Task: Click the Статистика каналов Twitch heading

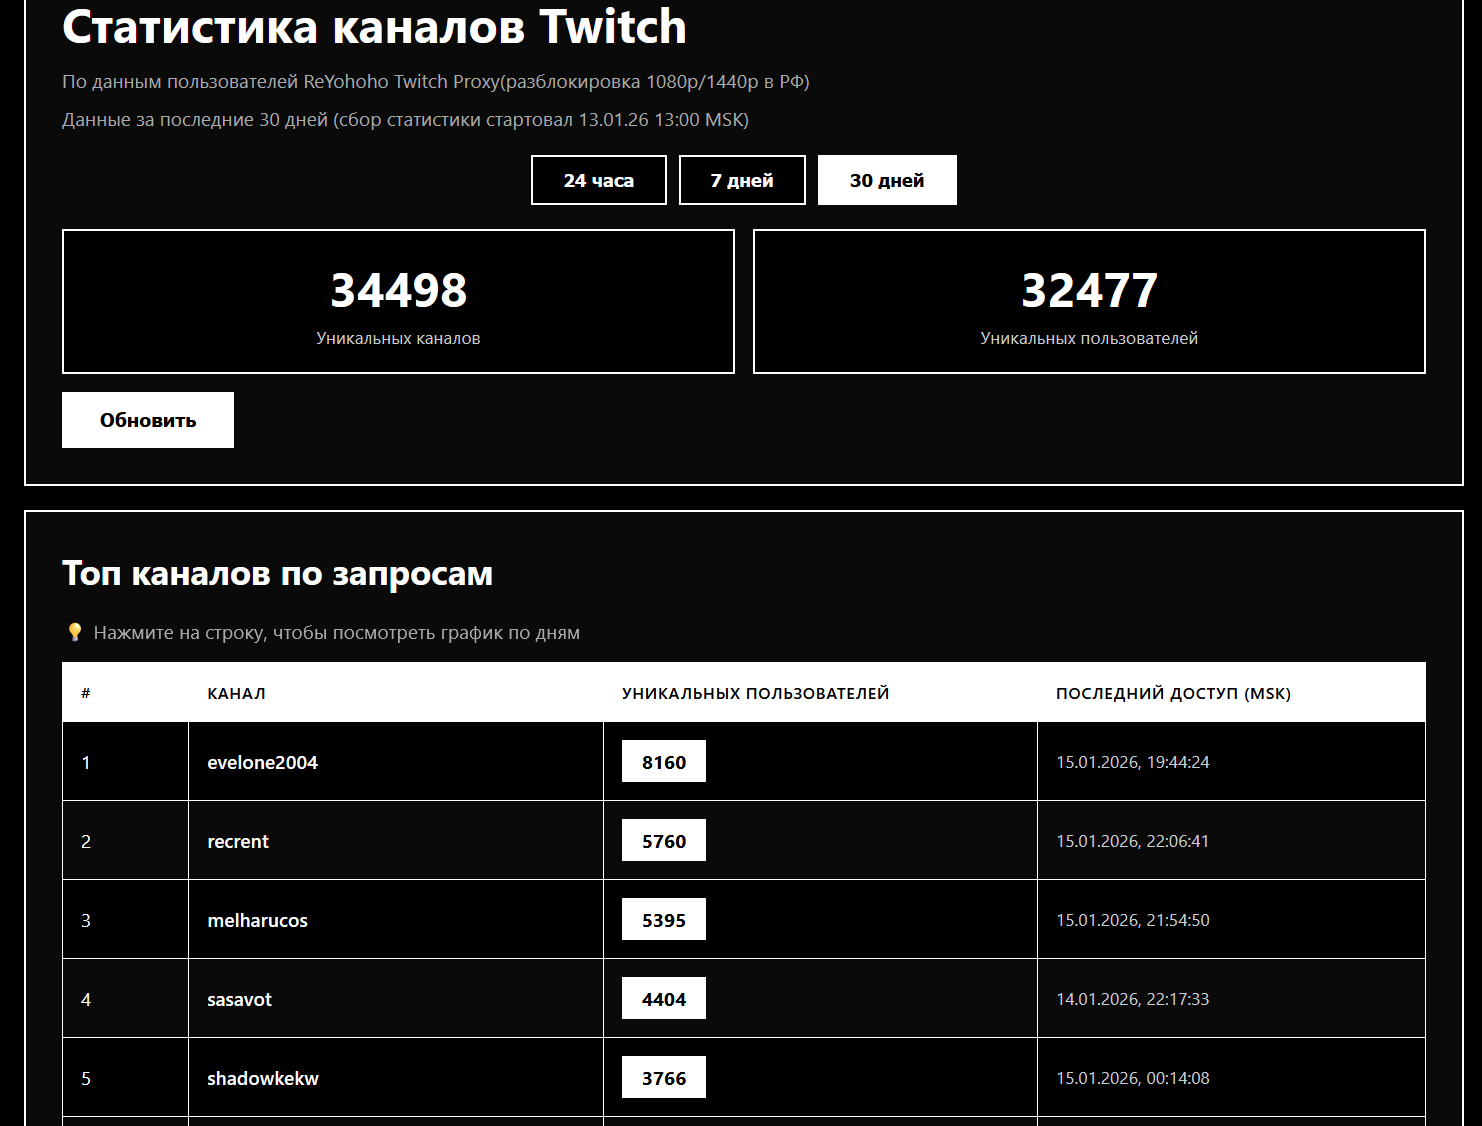Action: click(x=374, y=27)
